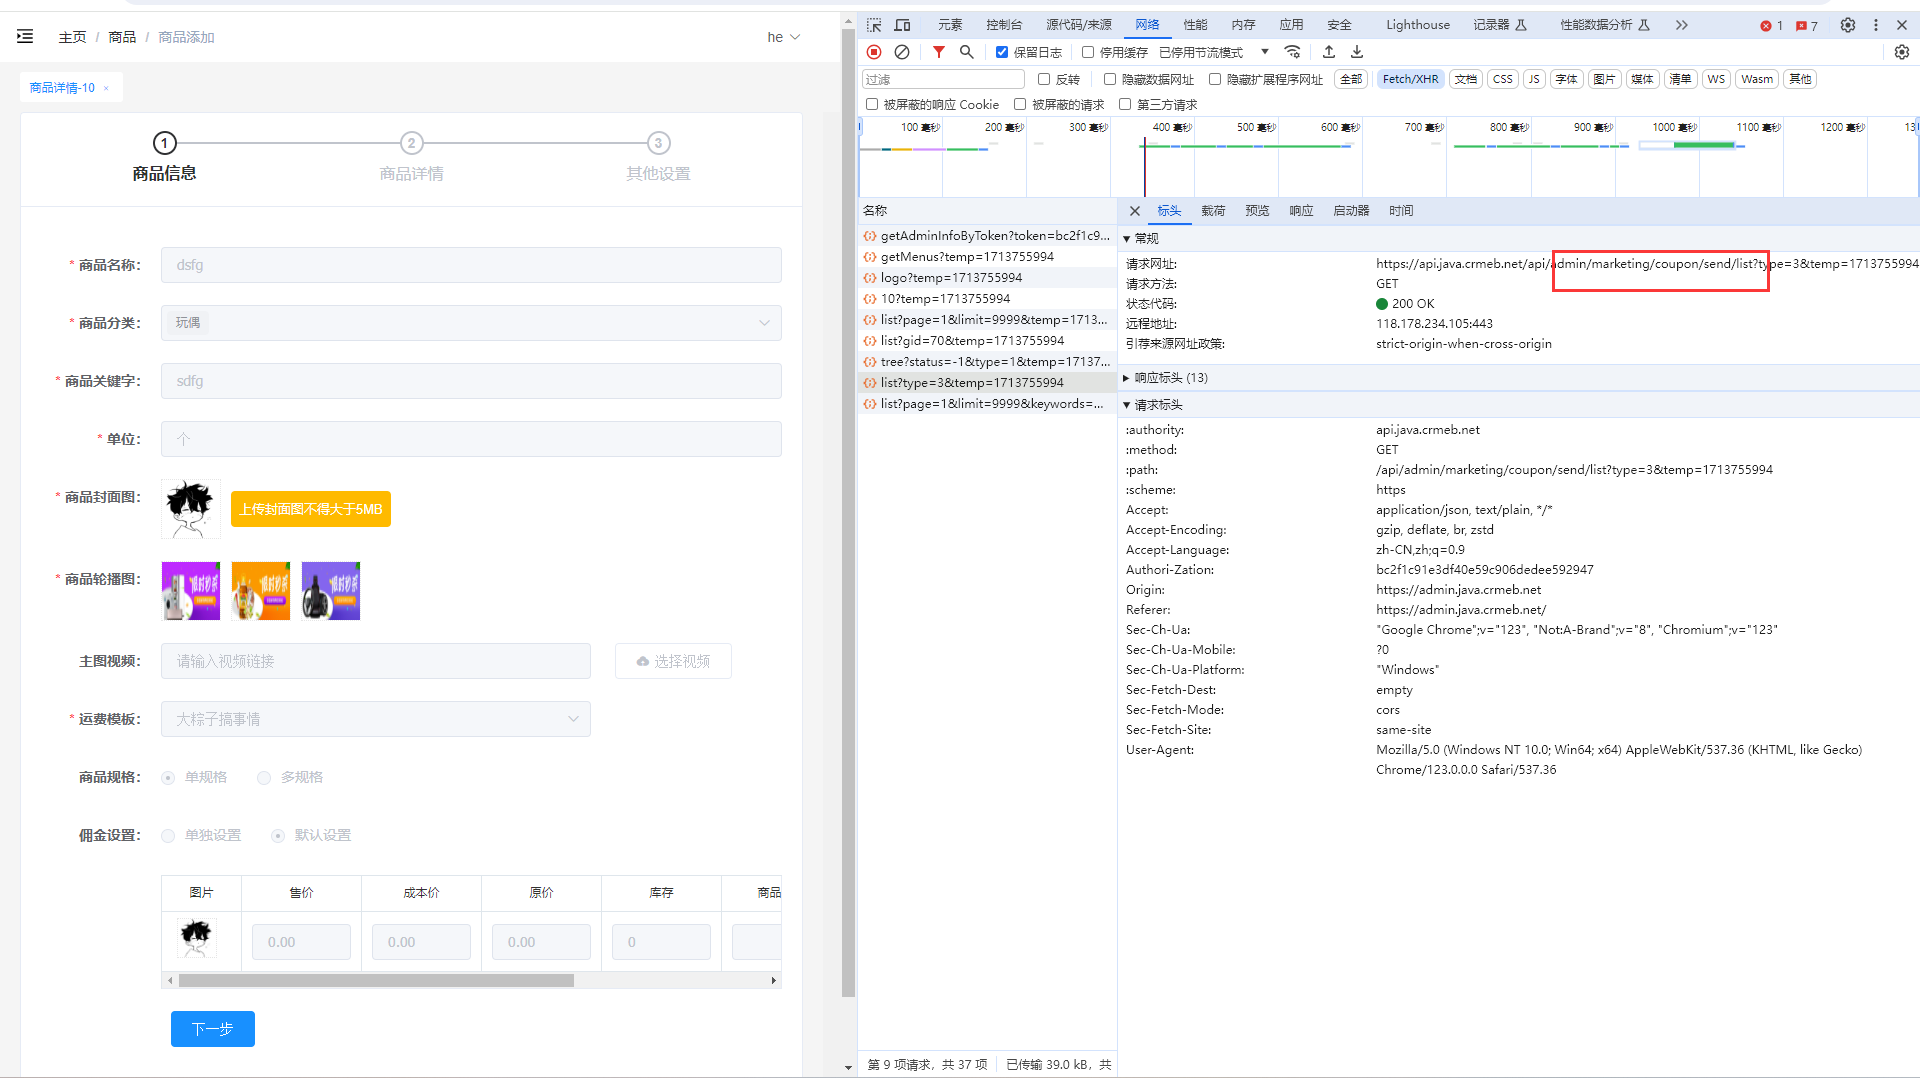Open DevTools three-dot customize menu
Screen dimensions: 1920x1078
1876,25
